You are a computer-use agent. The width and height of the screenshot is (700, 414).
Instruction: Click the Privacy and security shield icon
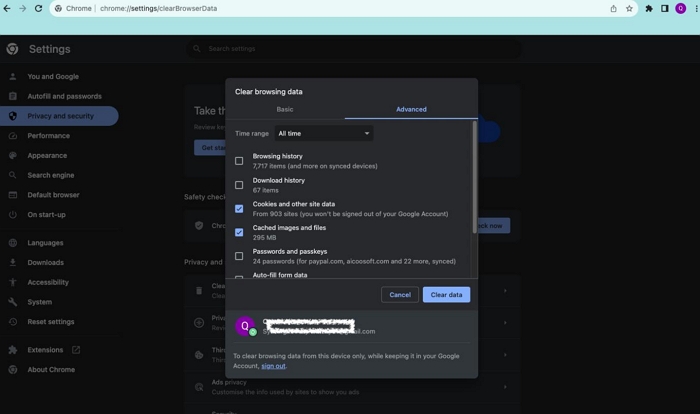(13, 116)
